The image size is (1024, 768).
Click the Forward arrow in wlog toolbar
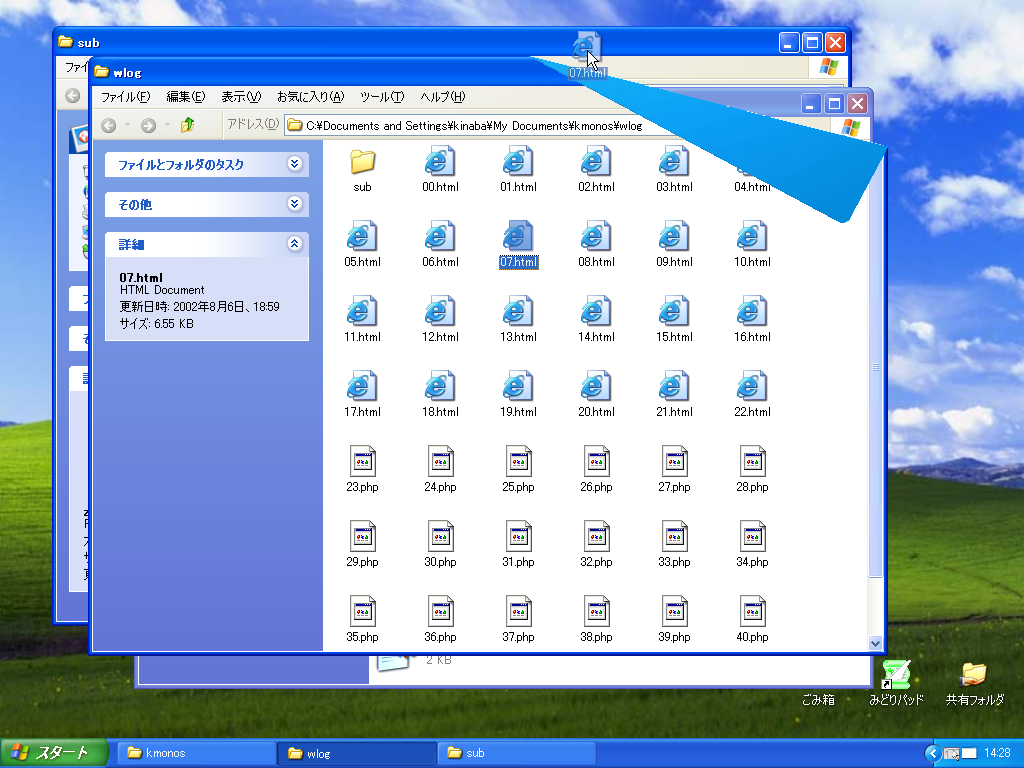click(149, 125)
